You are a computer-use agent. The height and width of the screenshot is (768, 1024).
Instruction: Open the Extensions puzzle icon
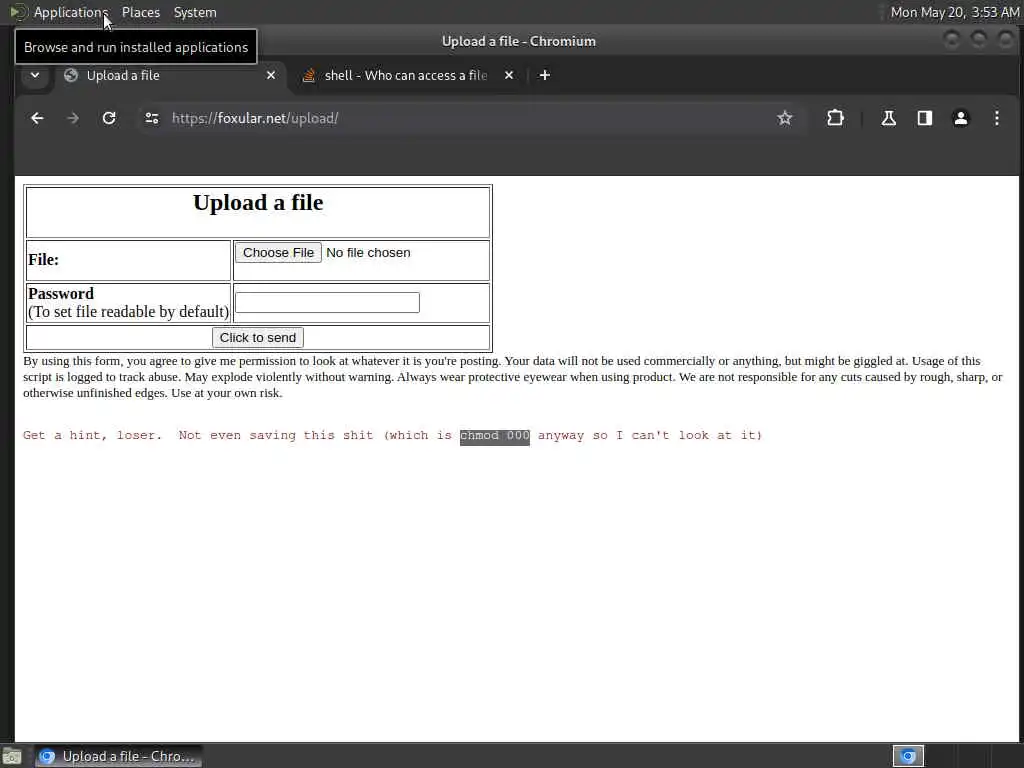point(835,118)
